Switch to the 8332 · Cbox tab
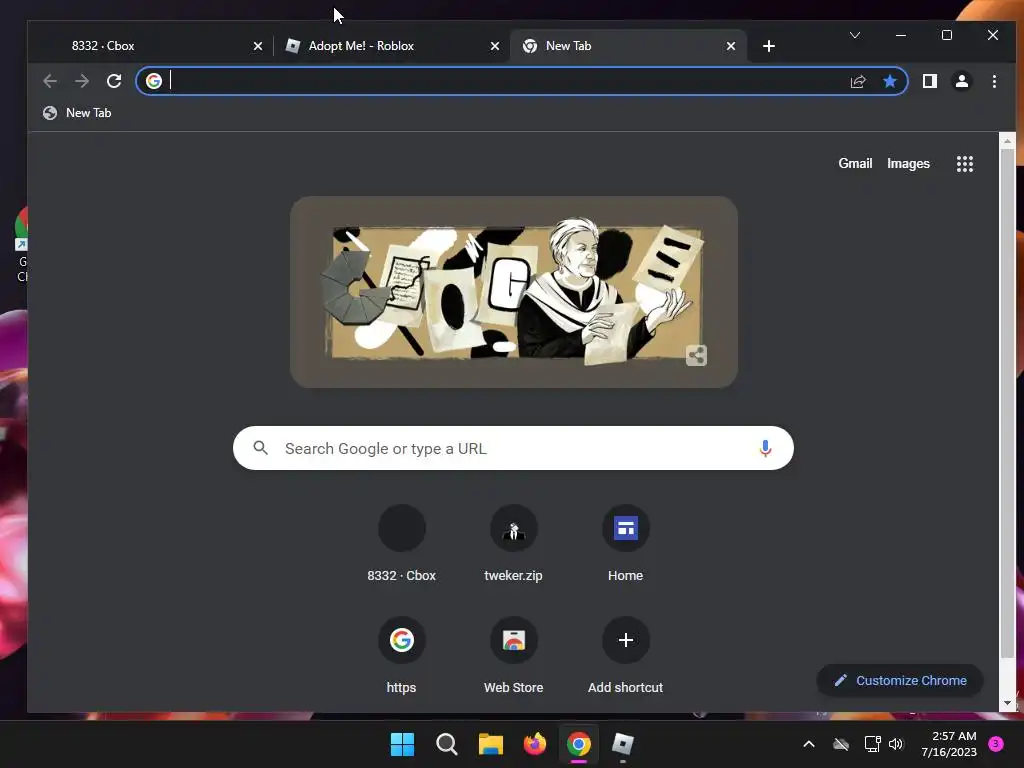Image resolution: width=1024 pixels, height=768 pixels. click(x=150, y=46)
